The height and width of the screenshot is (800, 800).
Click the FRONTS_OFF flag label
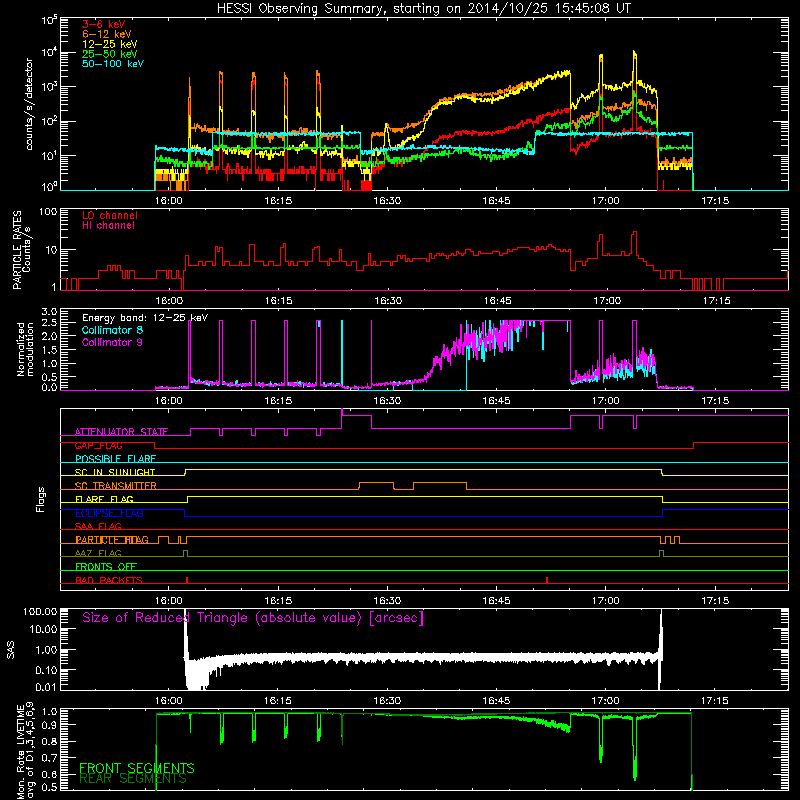[106, 566]
